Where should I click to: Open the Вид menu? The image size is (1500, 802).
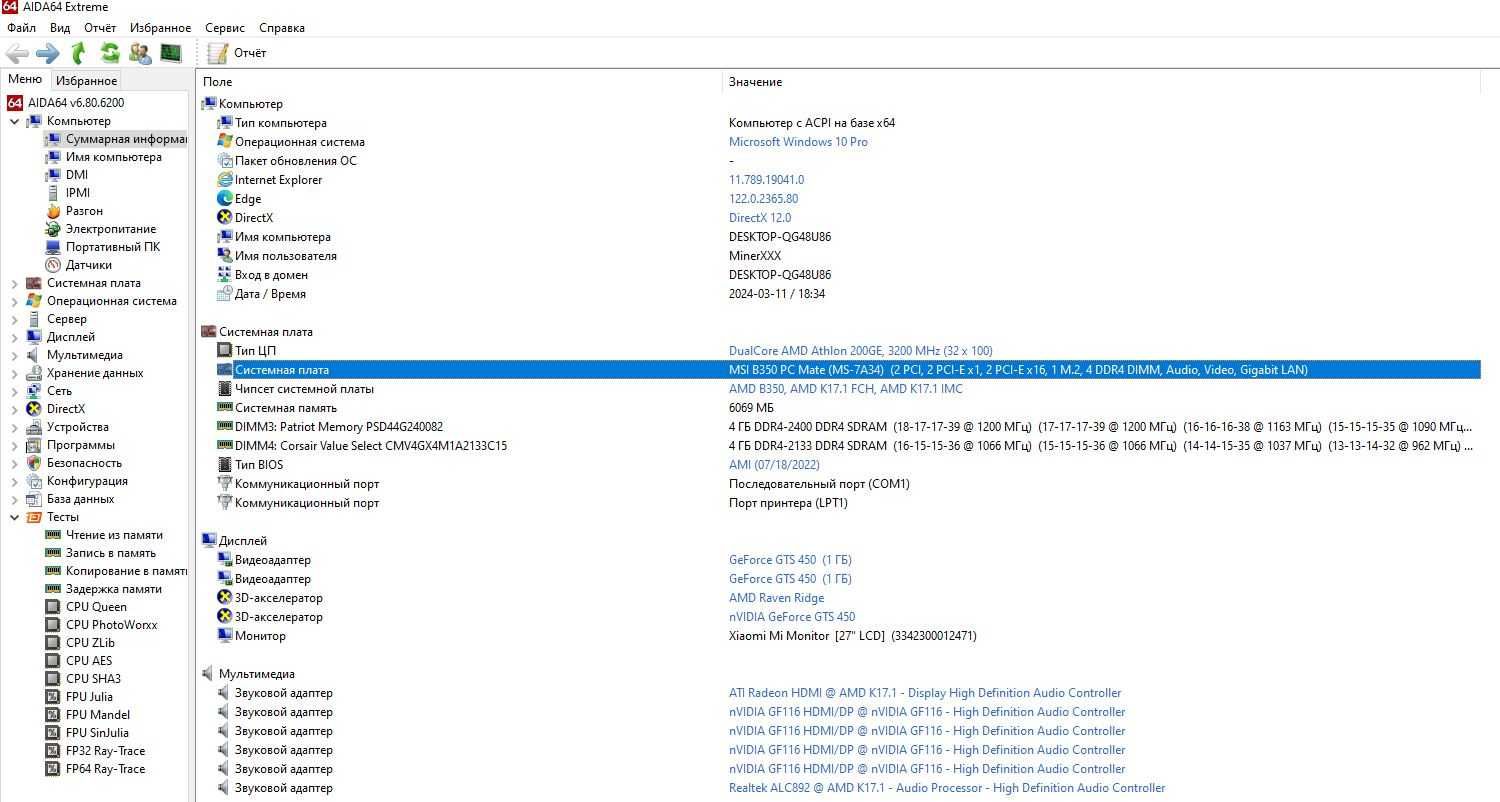click(x=60, y=28)
